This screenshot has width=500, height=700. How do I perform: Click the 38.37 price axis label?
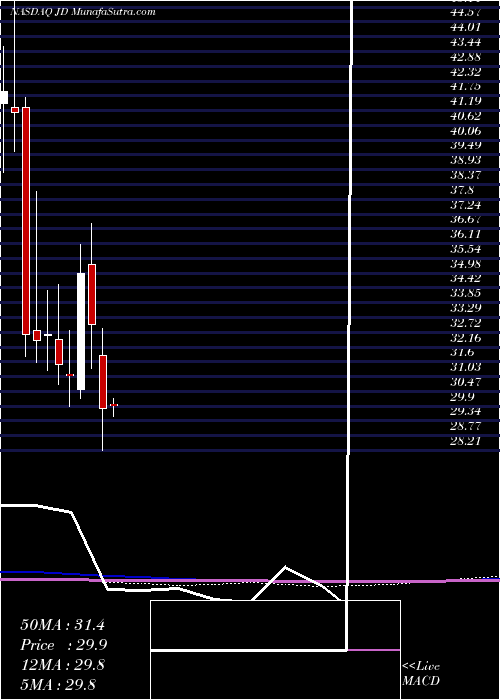point(465,175)
